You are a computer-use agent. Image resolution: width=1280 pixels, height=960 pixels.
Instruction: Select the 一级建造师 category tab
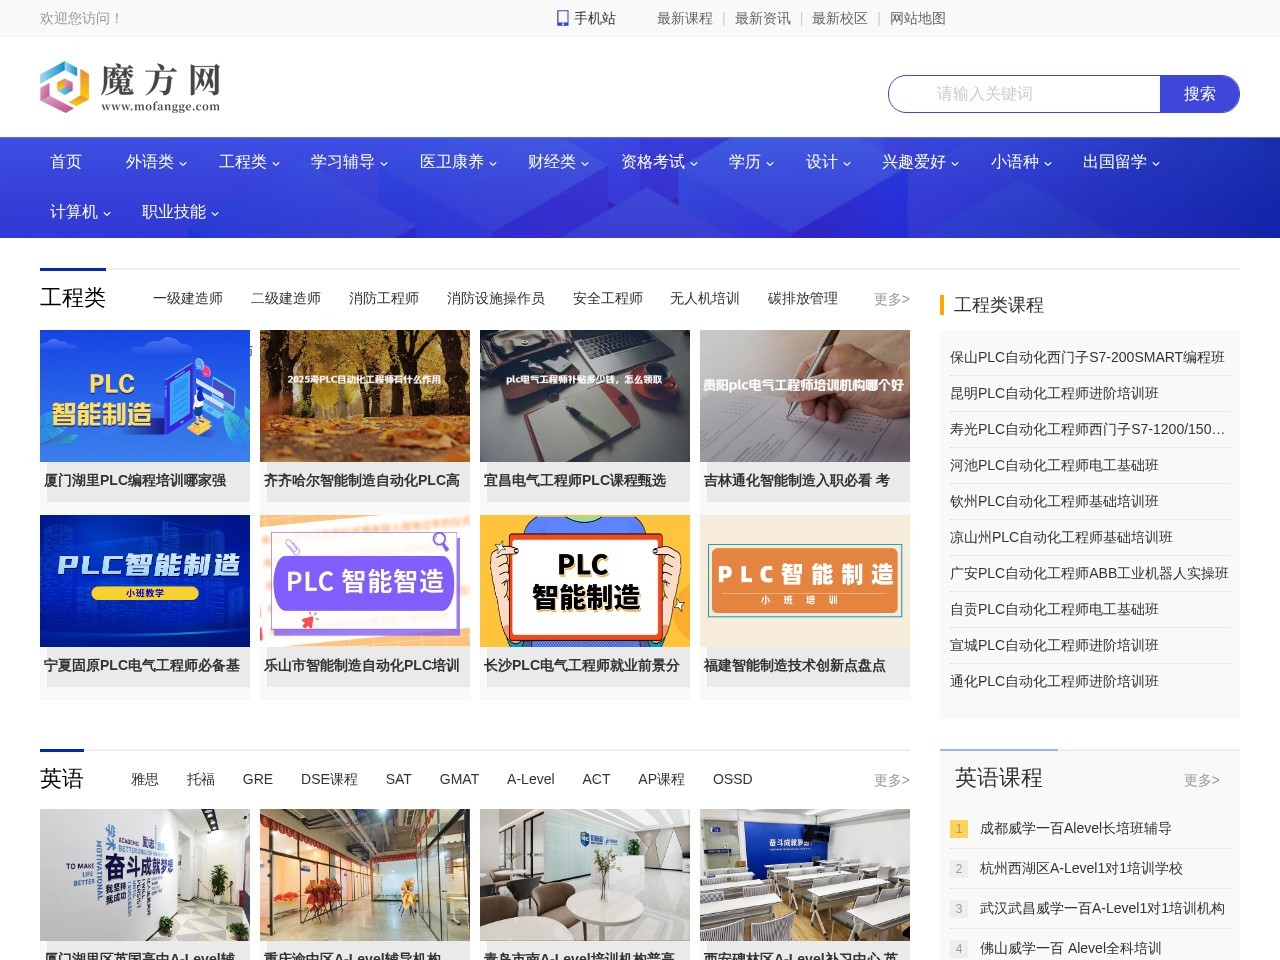[188, 299]
